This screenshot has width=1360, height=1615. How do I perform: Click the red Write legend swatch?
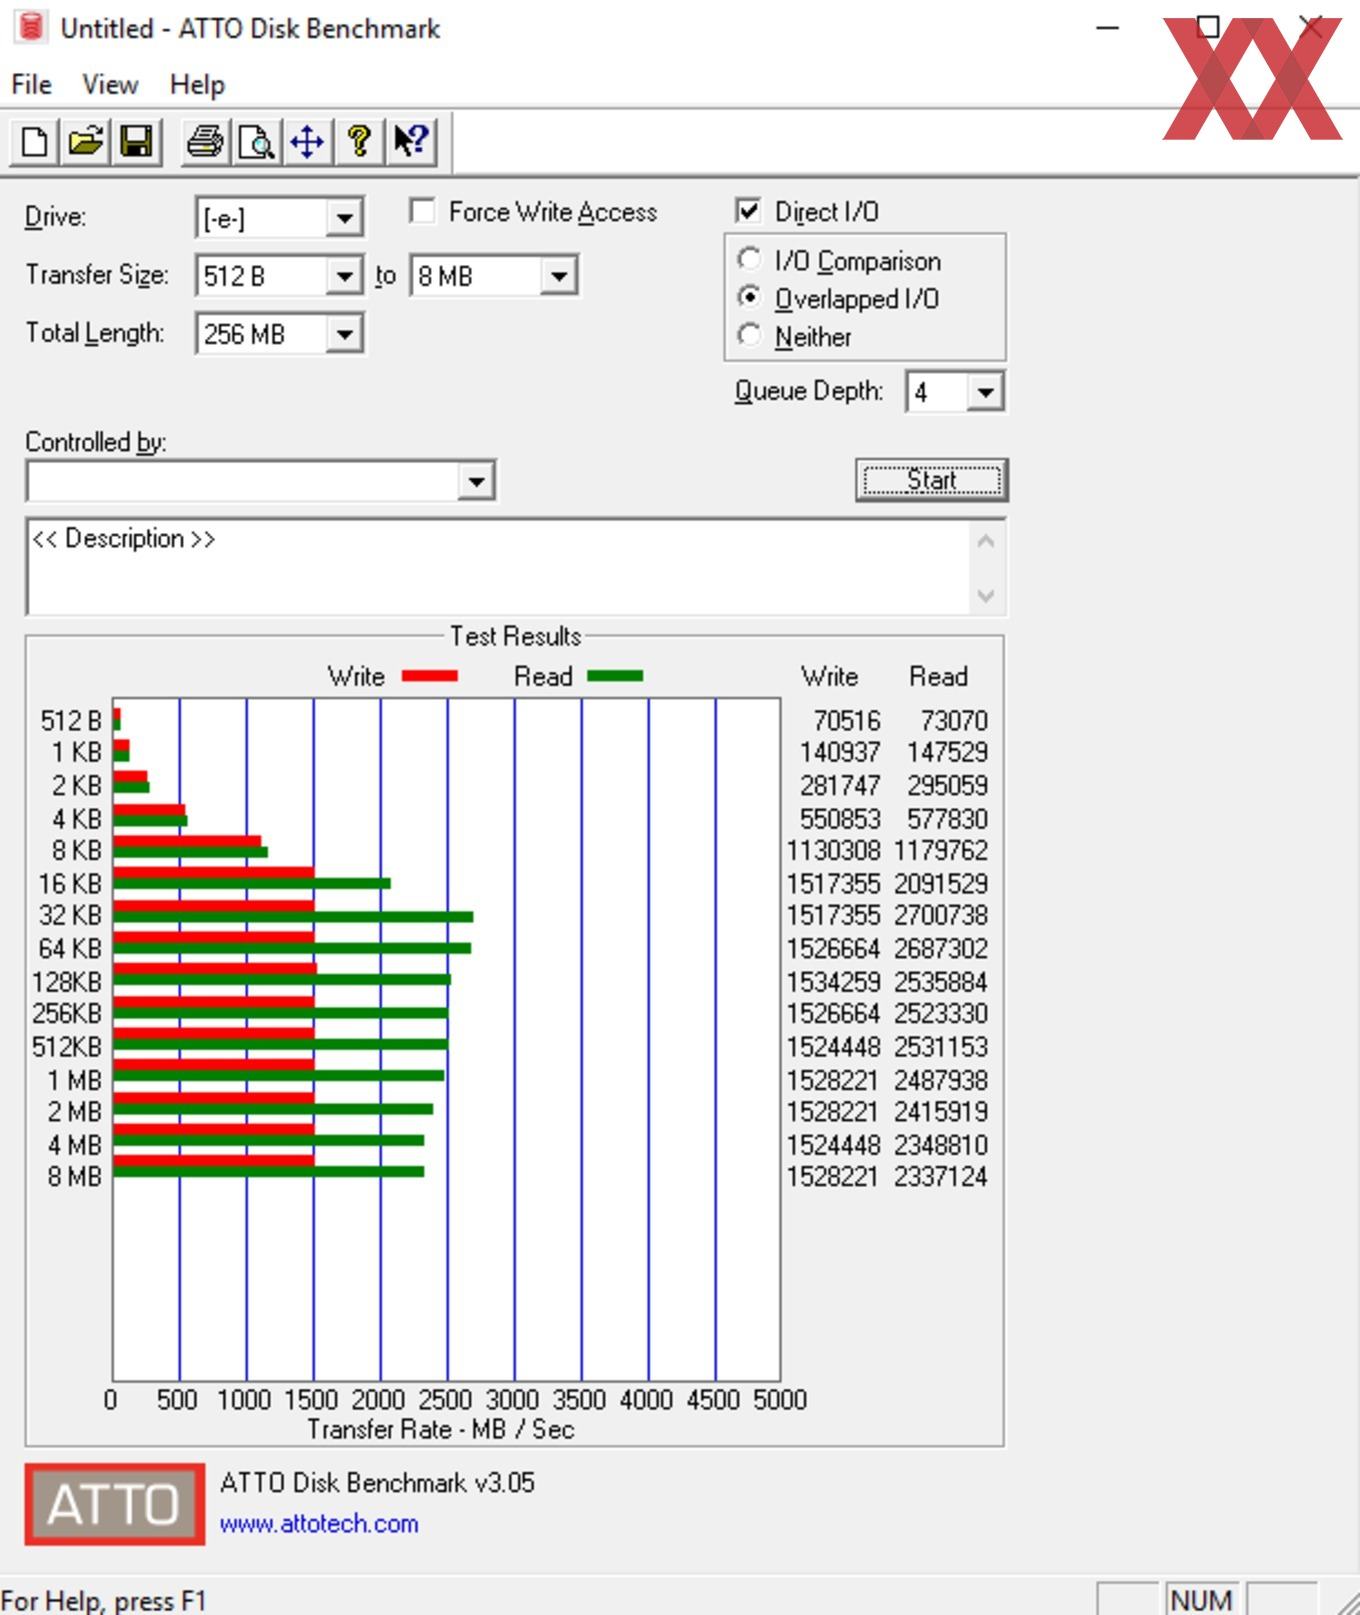430,676
